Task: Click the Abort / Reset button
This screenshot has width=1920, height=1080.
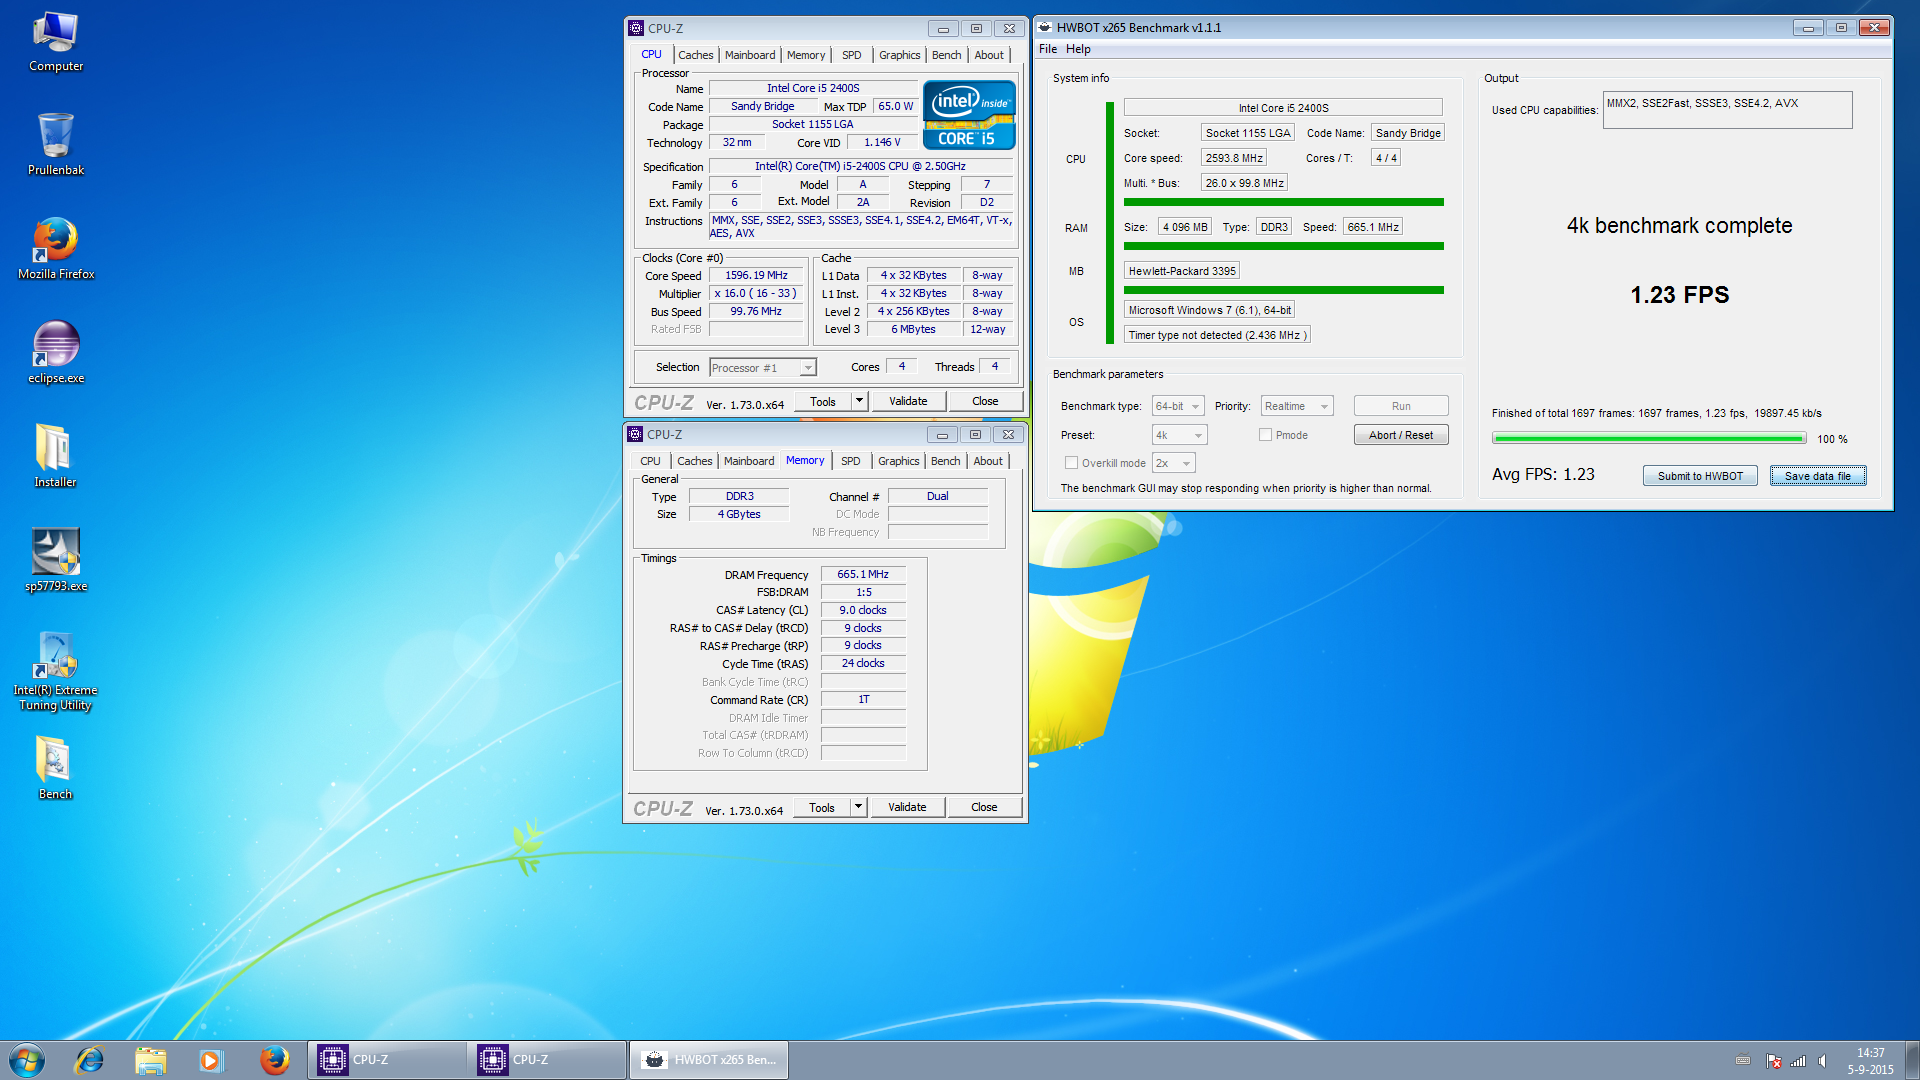Action: [1401, 435]
